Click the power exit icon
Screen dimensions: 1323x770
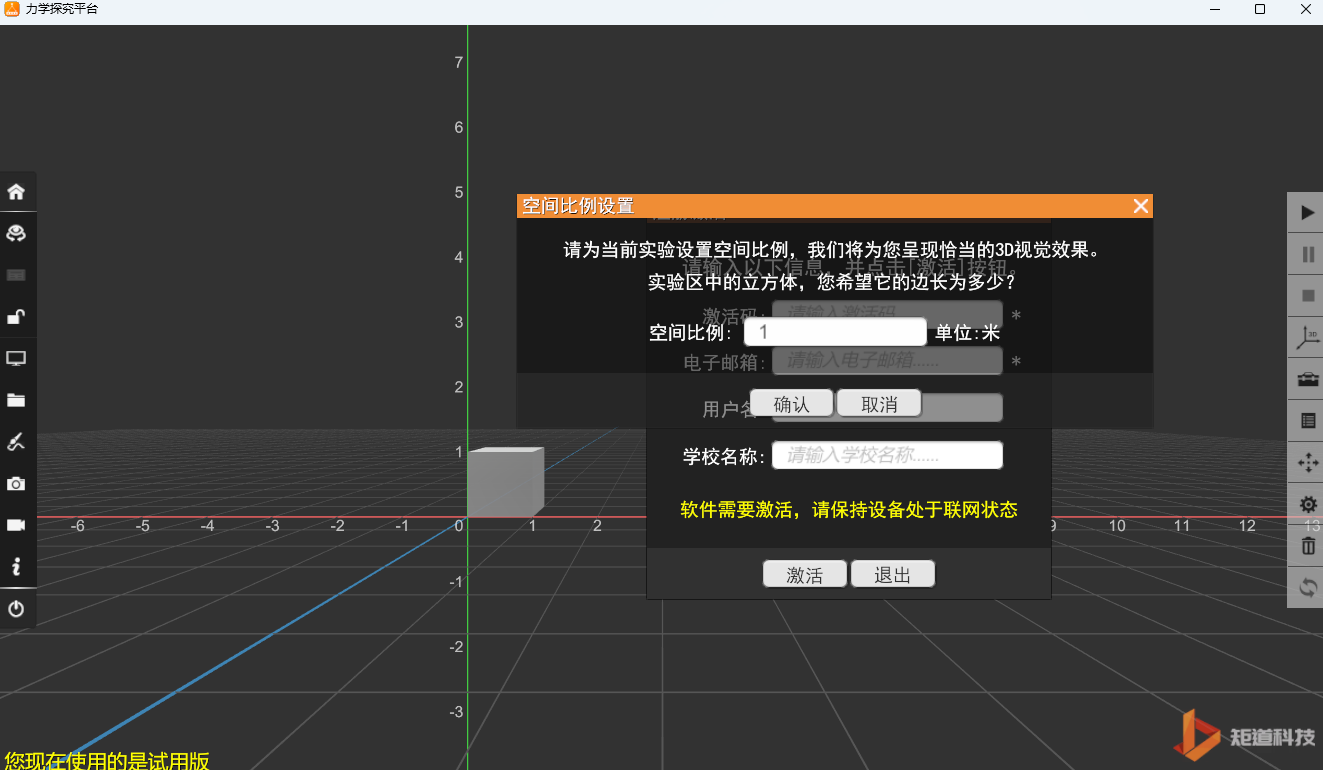point(16,609)
